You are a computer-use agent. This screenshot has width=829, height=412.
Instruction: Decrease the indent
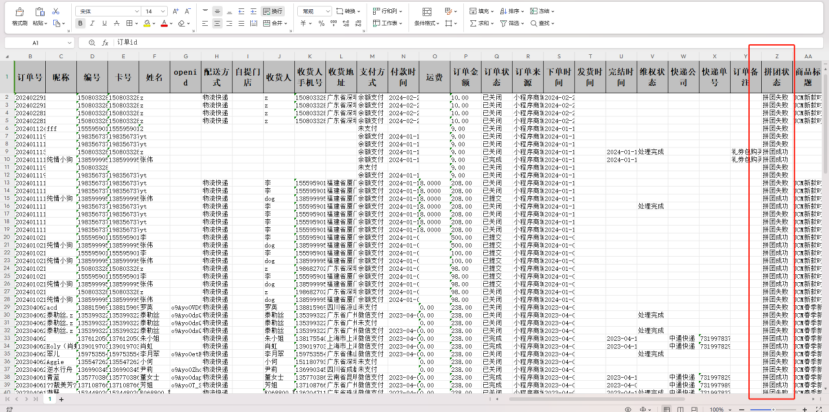pos(241,11)
